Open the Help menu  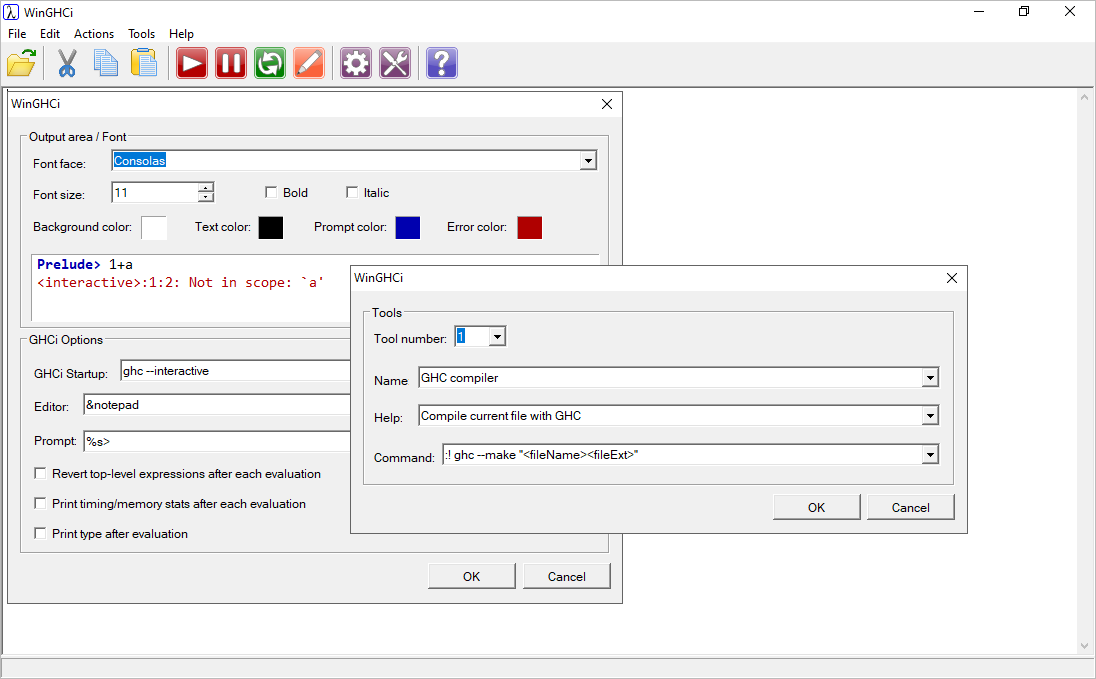coord(181,34)
